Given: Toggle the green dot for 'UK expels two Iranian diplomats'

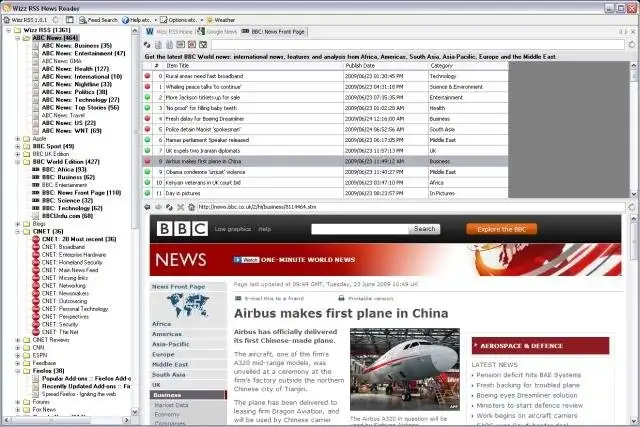Looking at the screenshot, I should coord(147,150).
